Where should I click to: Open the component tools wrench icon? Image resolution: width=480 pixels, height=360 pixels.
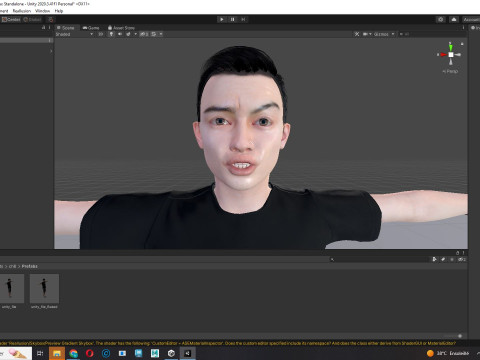(357, 34)
